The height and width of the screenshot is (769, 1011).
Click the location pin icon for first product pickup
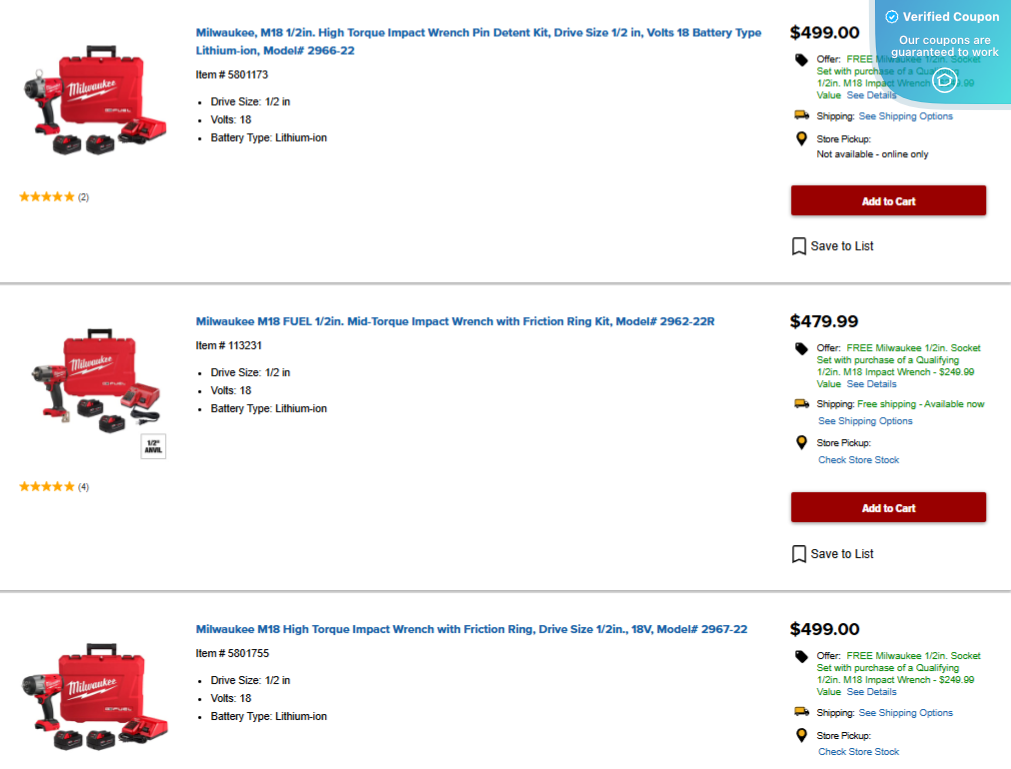[x=800, y=136]
